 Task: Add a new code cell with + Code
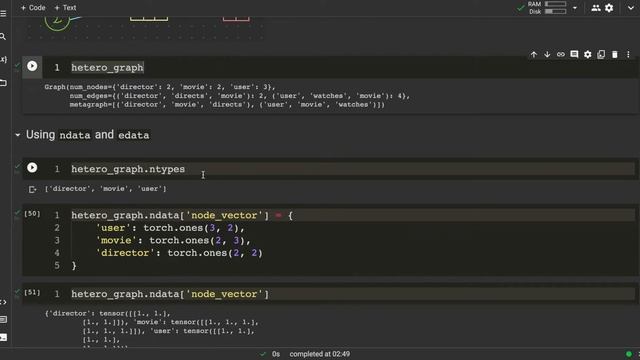coord(33,8)
